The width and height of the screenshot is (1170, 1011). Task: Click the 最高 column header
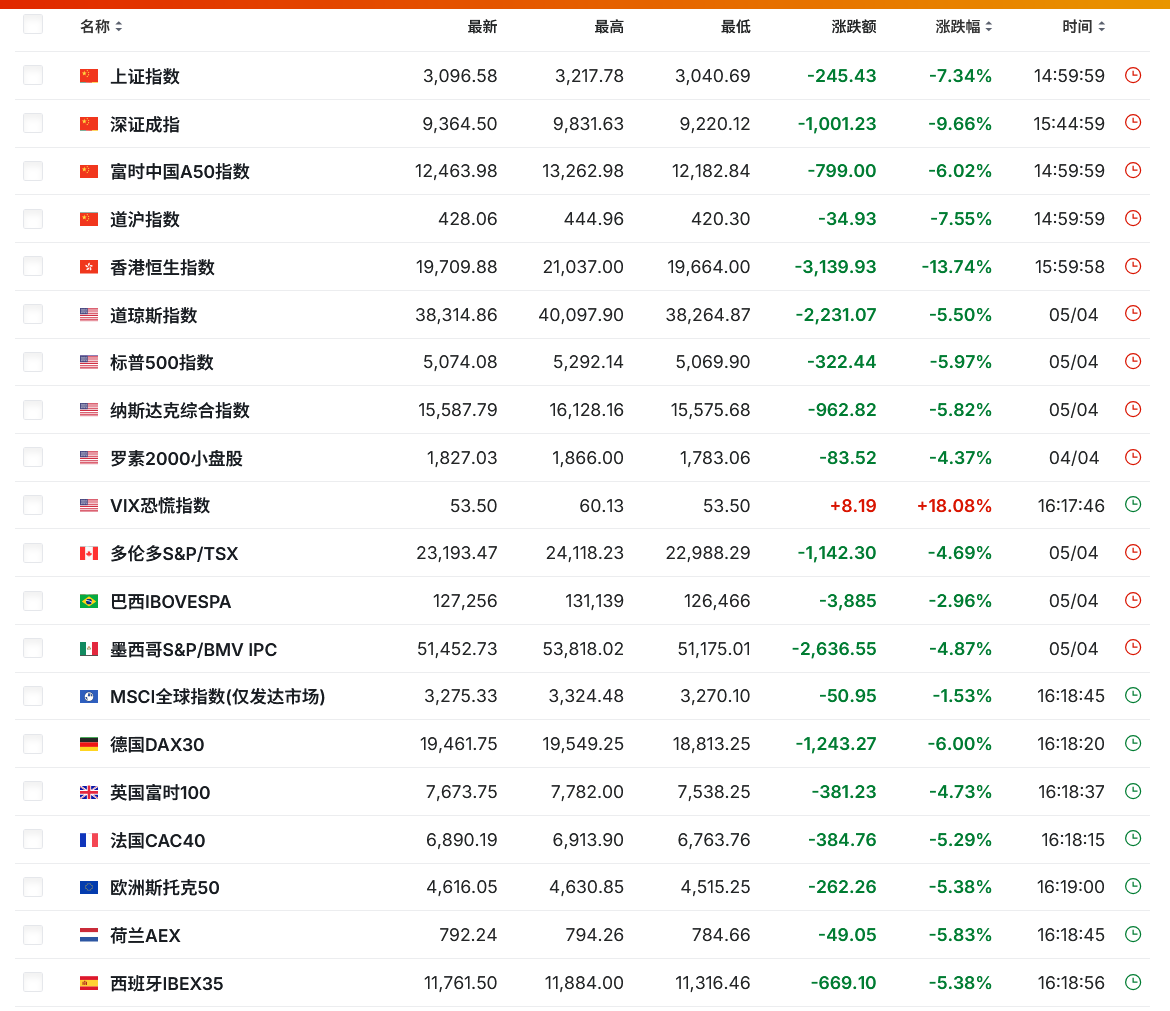tap(609, 27)
